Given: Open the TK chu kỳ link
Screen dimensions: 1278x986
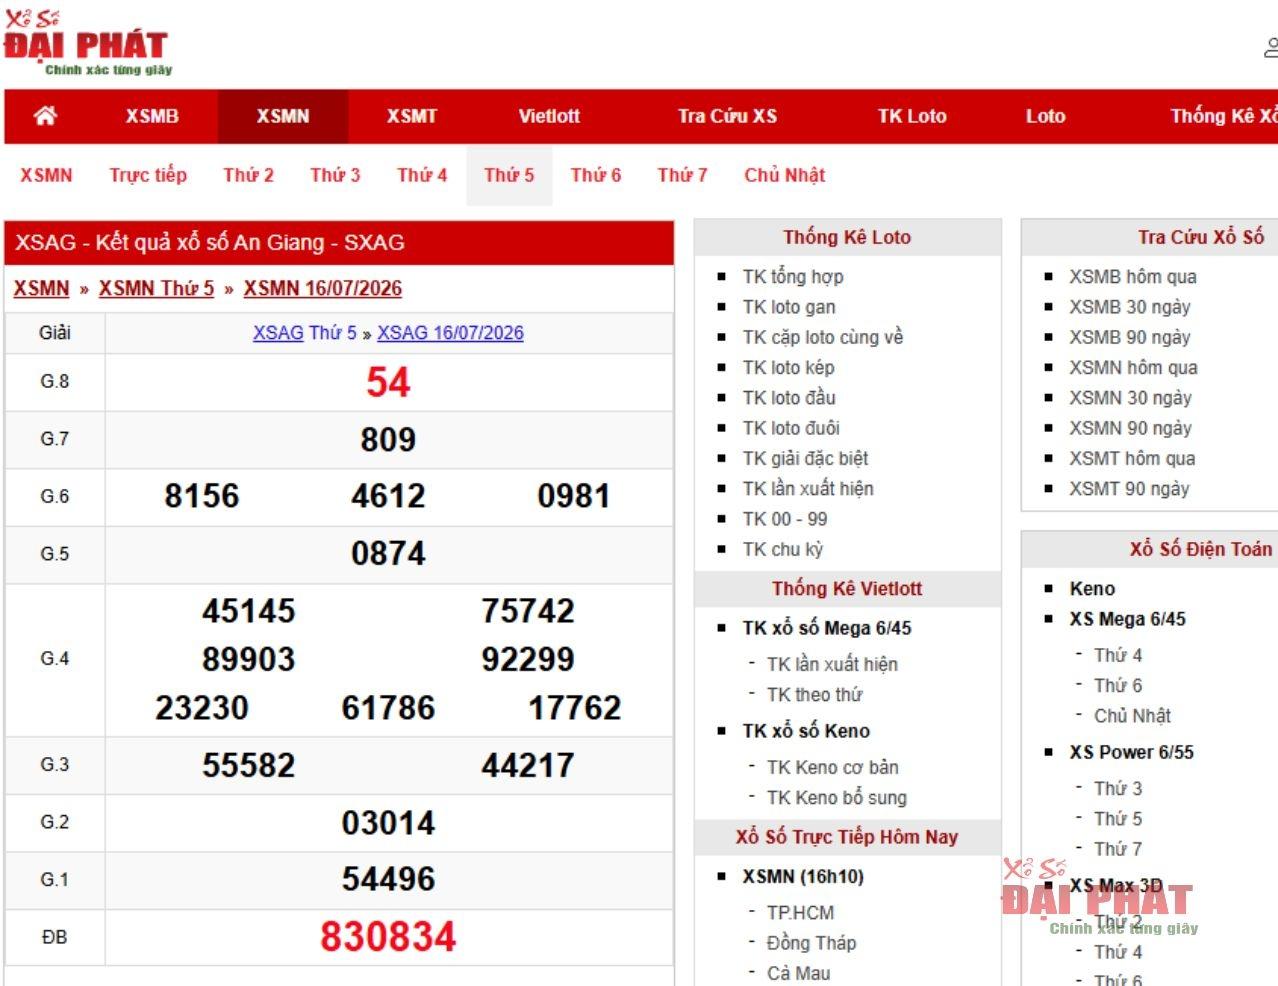Looking at the screenshot, I should pos(782,549).
